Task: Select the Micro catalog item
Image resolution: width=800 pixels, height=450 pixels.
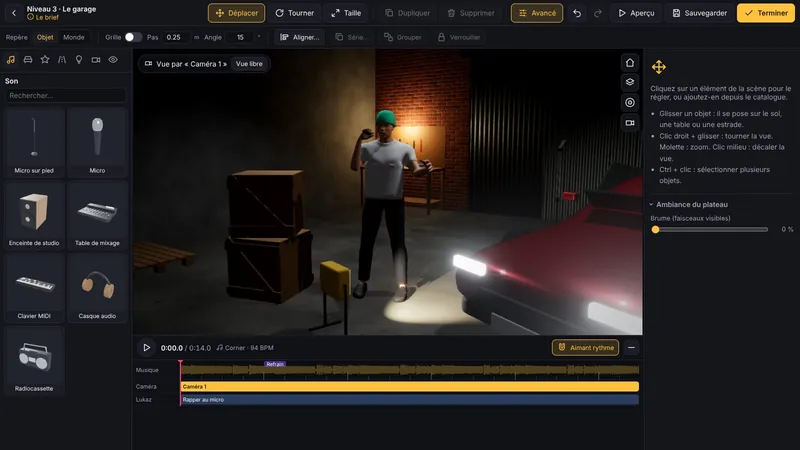Action: (97, 143)
